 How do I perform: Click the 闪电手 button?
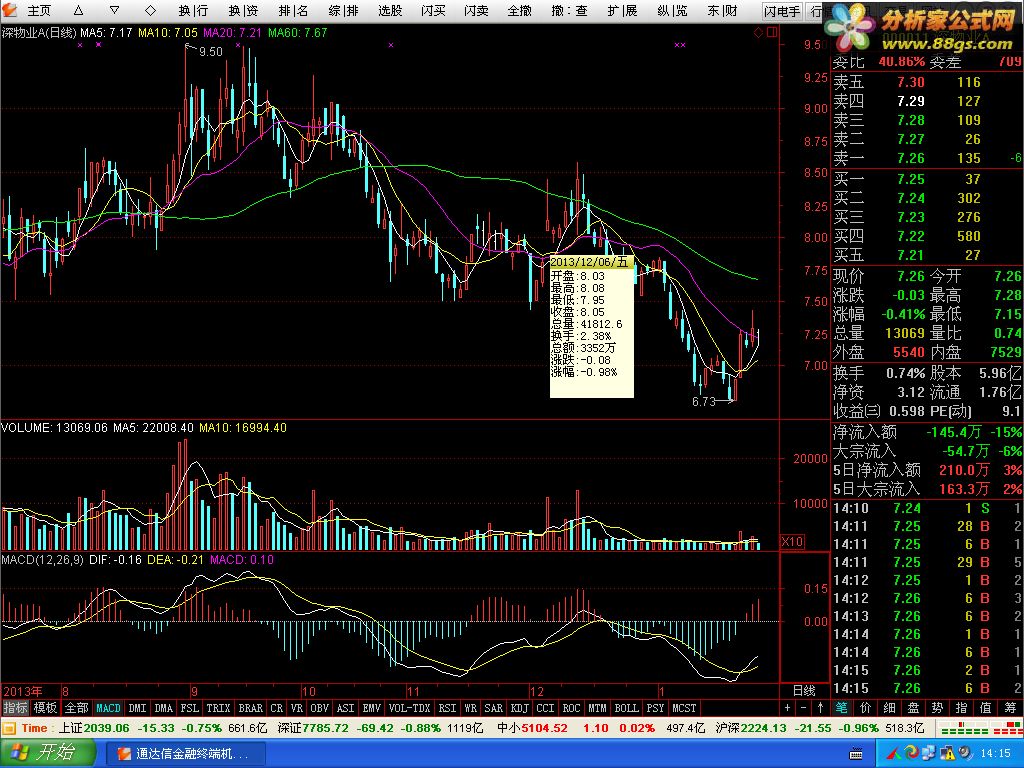tap(782, 10)
